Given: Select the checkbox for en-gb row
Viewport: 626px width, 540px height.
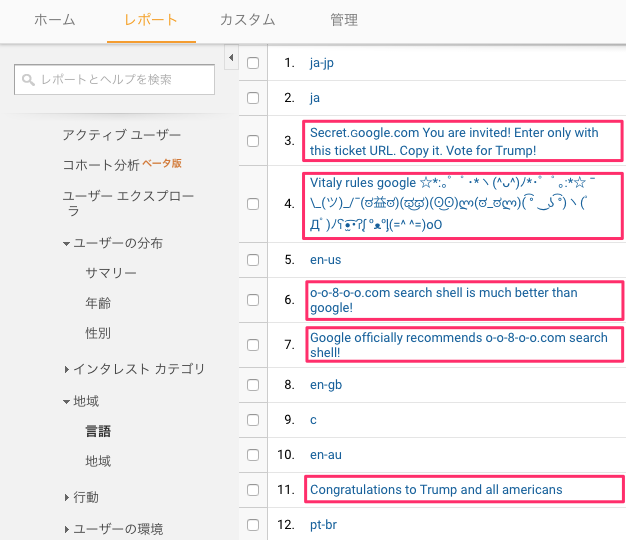Looking at the screenshot, I should click(x=253, y=385).
